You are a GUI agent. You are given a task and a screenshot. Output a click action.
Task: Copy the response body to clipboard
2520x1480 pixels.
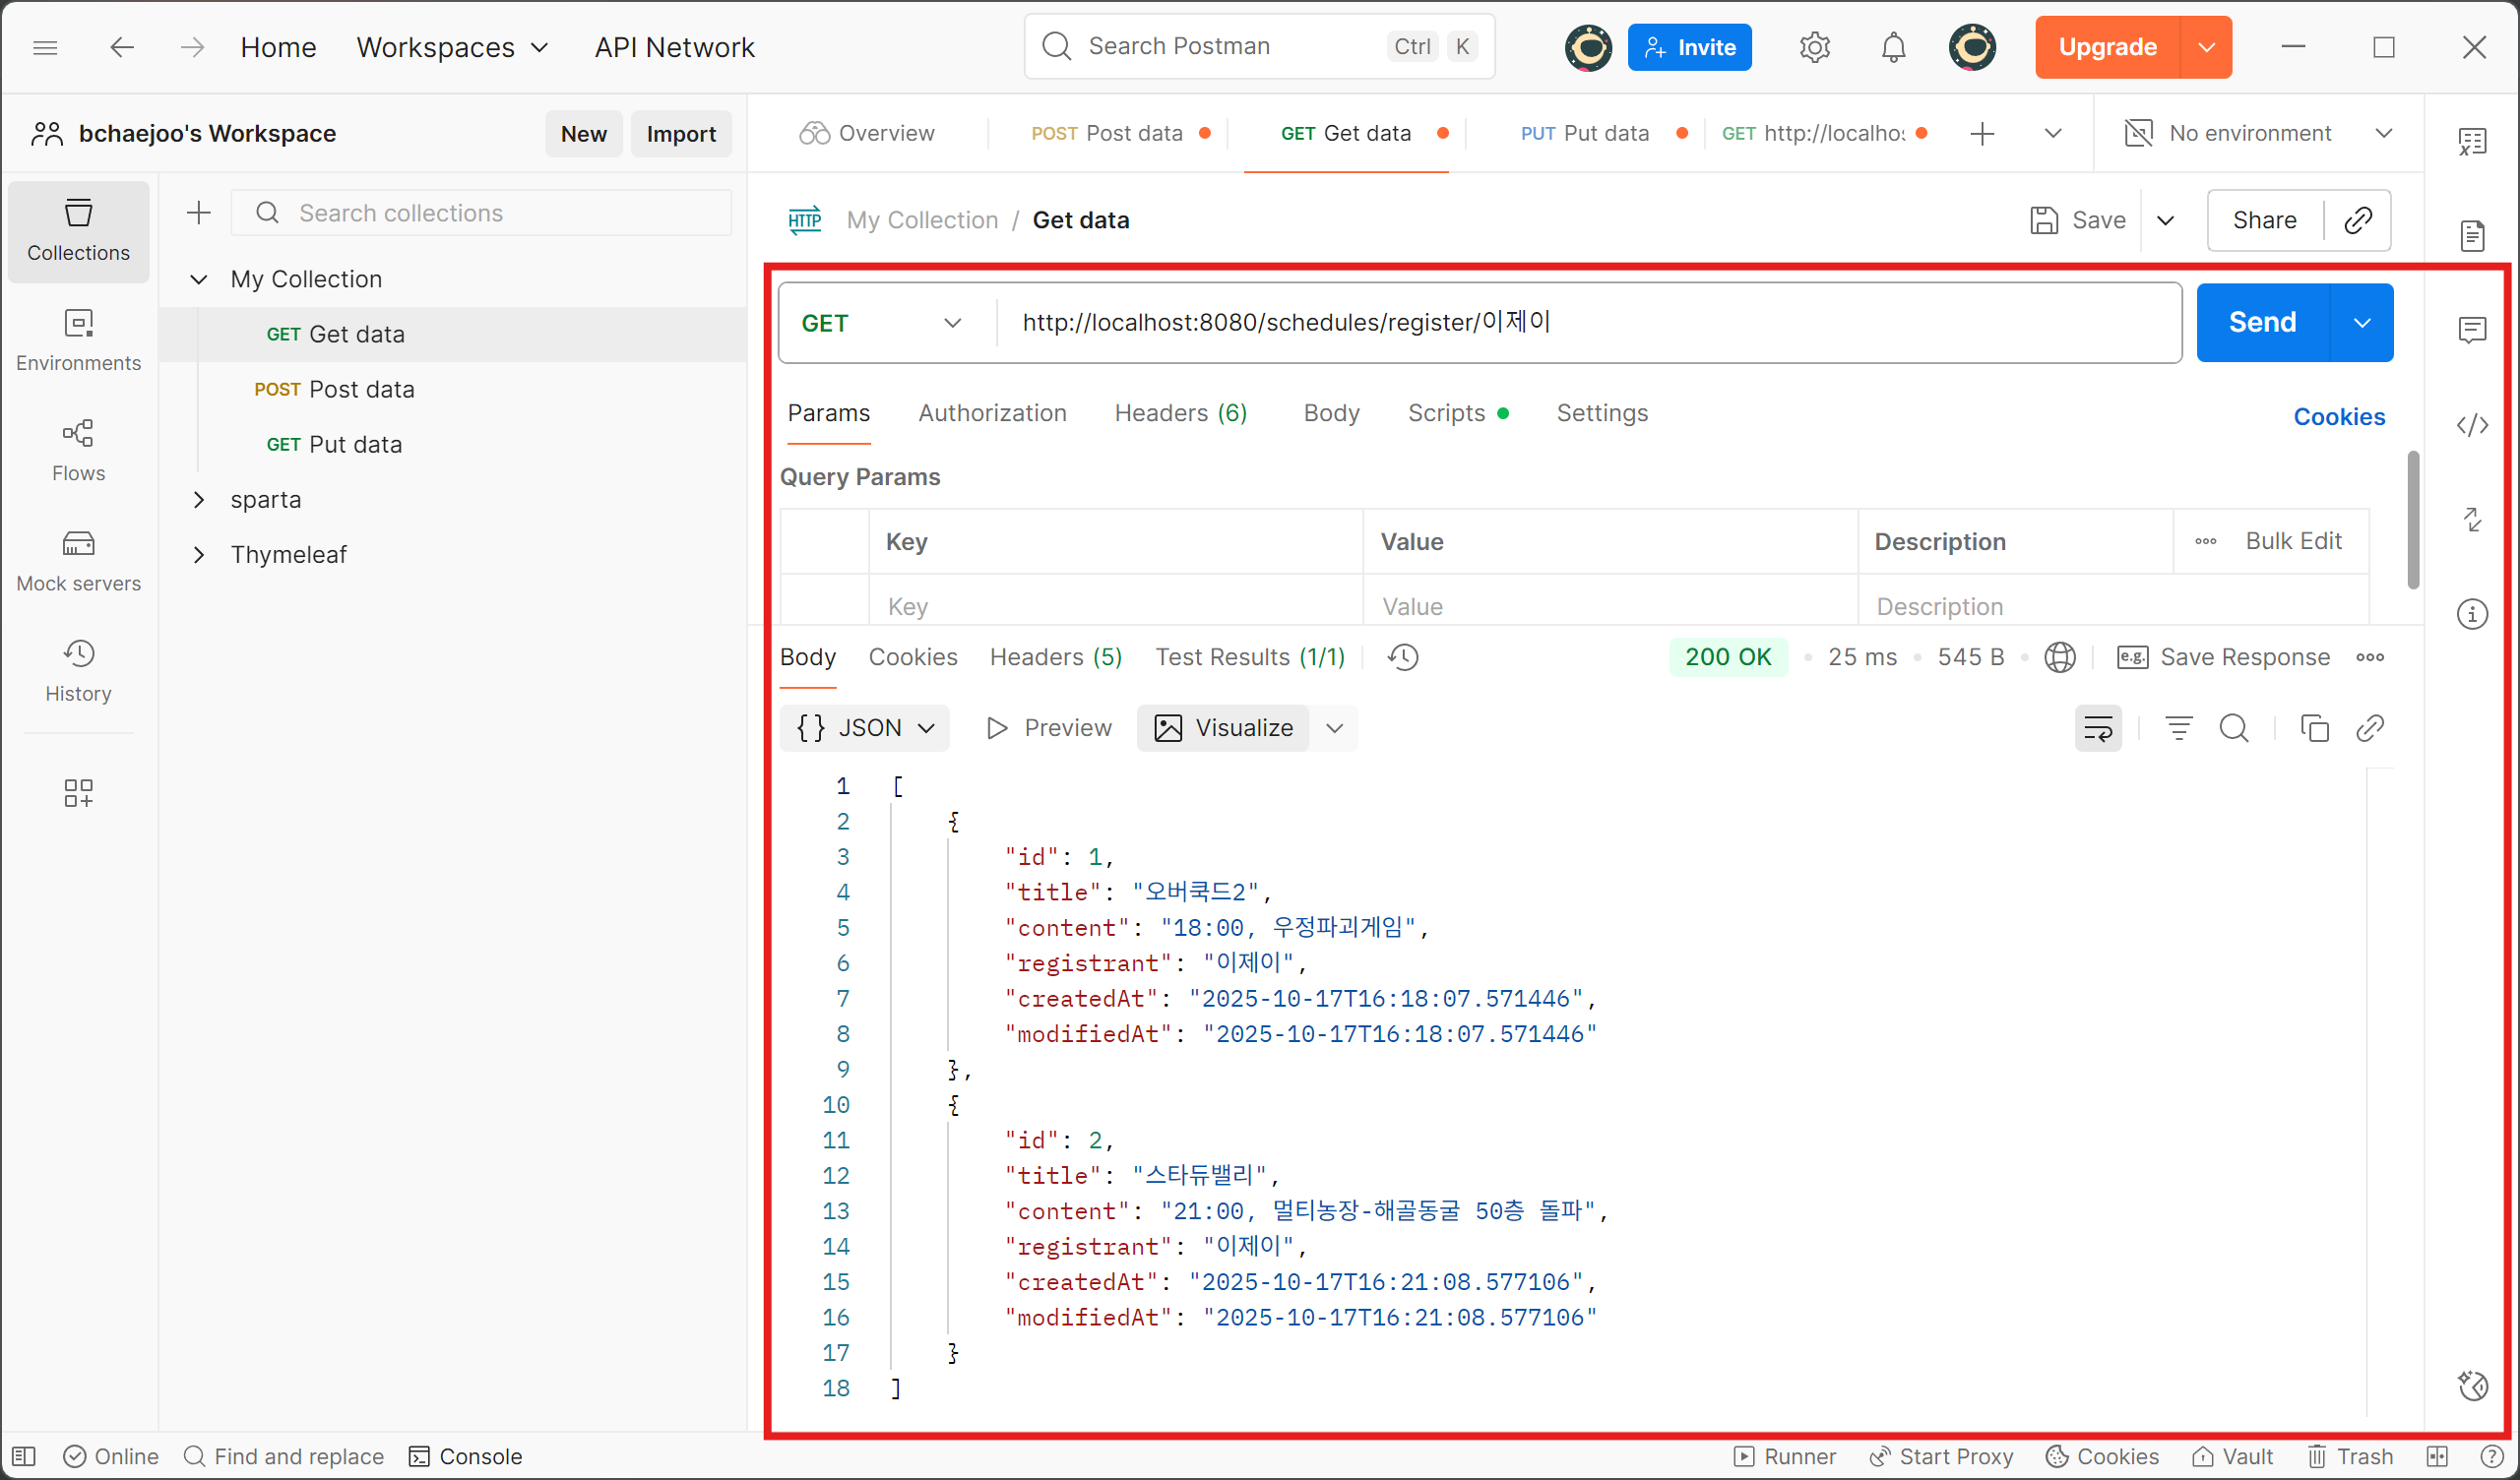pyautogui.click(x=2314, y=728)
